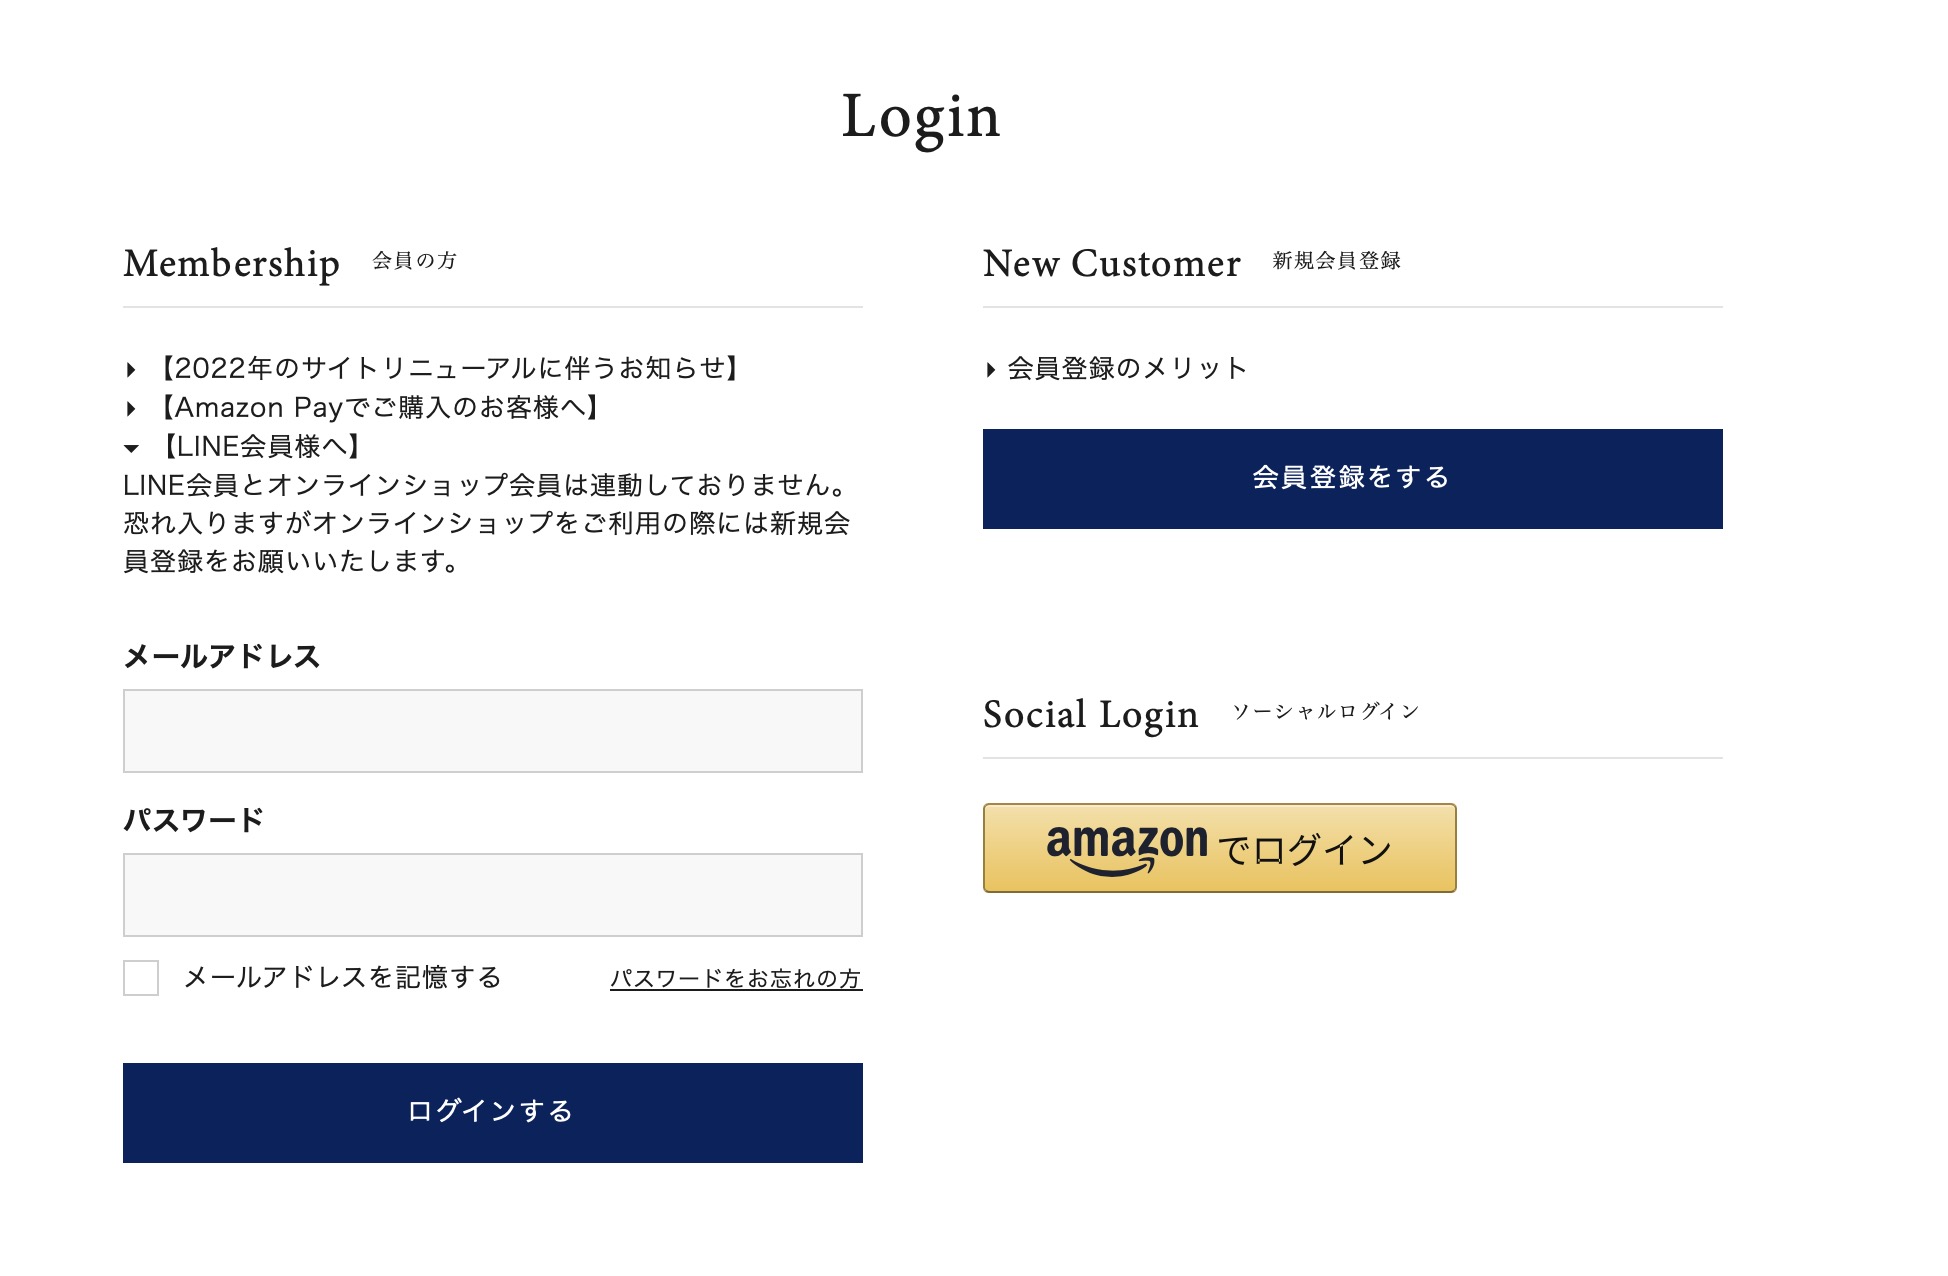The image size is (1948, 1276).
Task: Click the メールアドレス field label
Action: tap(221, 657)
